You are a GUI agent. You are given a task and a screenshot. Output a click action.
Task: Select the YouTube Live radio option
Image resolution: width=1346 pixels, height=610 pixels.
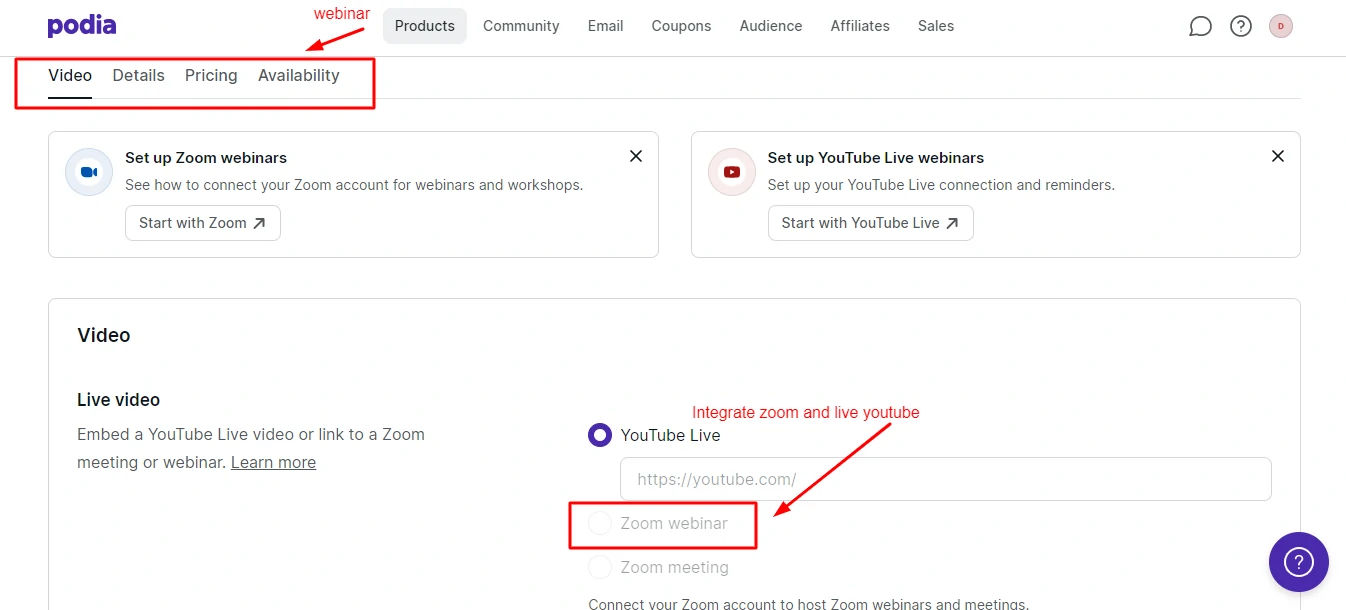[599, 435]
